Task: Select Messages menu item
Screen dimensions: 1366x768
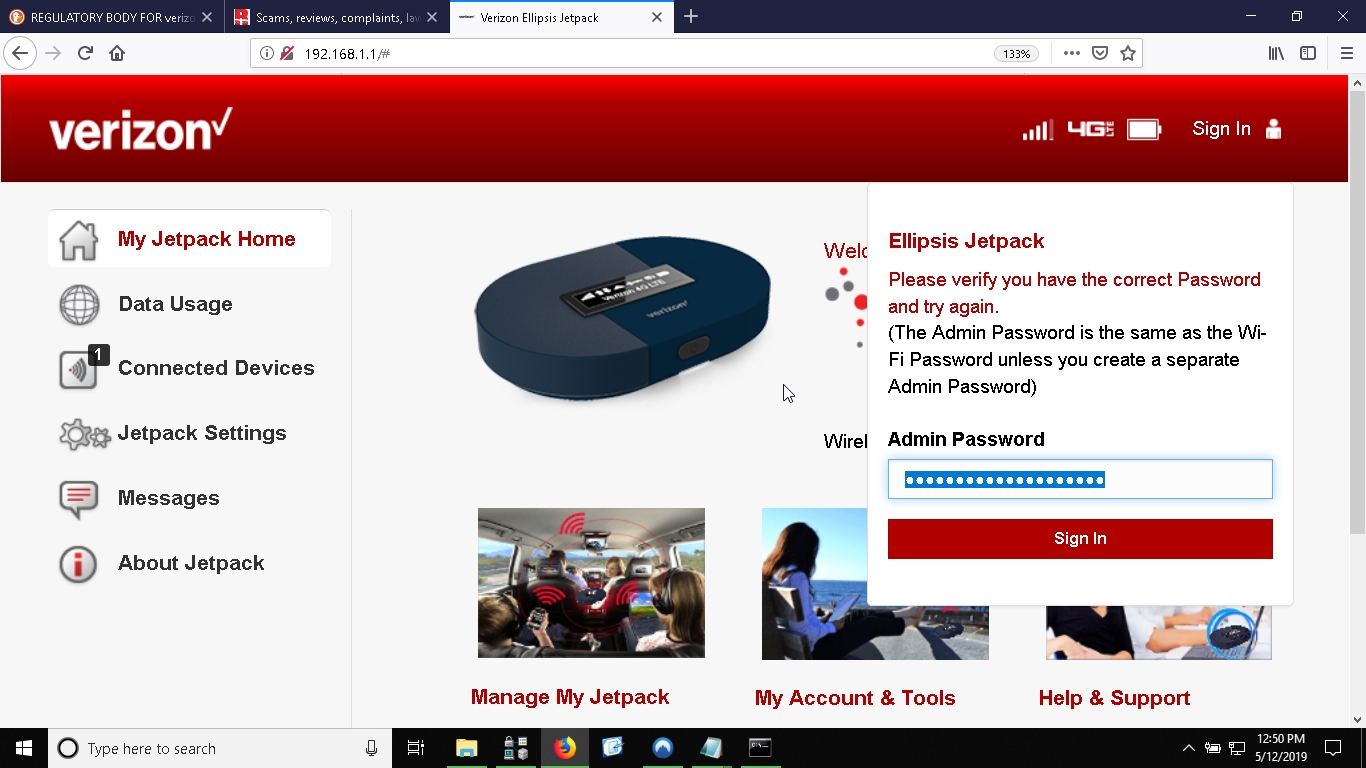Action: 168,498
